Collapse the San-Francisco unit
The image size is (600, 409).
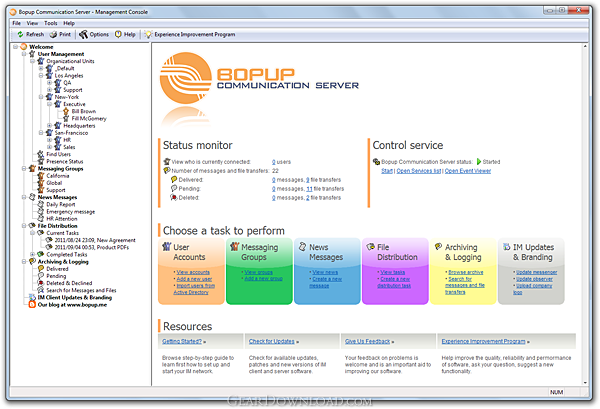tap(41, 133)
